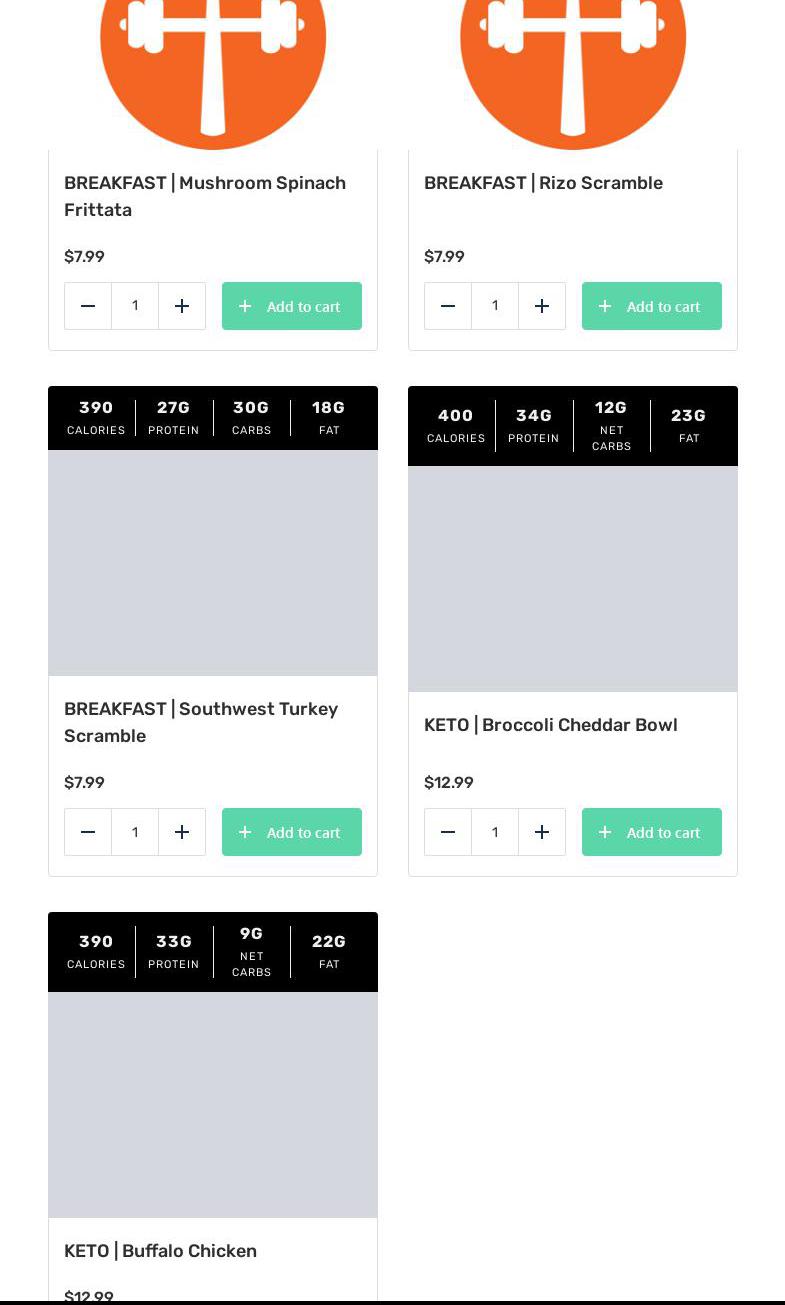785x1305 pixels.
Task: Open KETO Buffalo Chicken product title
Action: tap(160, 1251)
